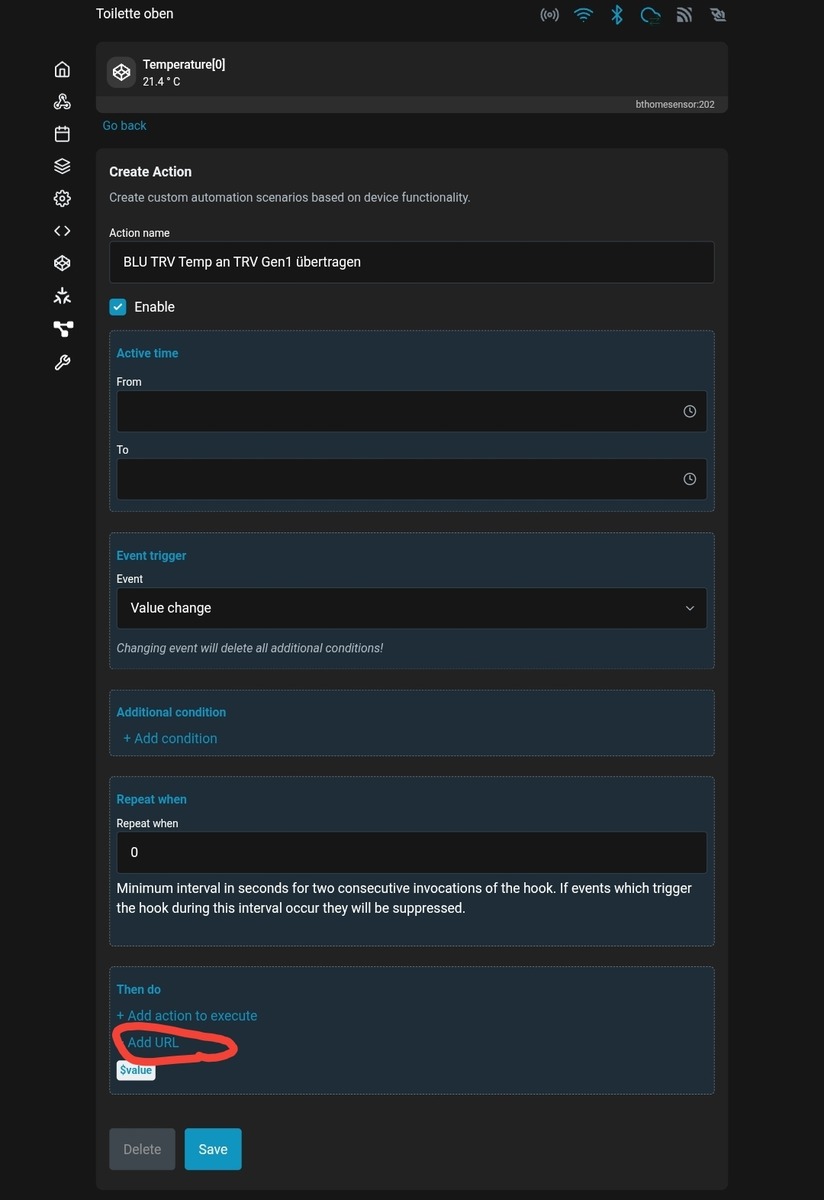Open the Home page in sidebar
Viewport: 824px width, 1200px height.
click(x=62, y=69)
